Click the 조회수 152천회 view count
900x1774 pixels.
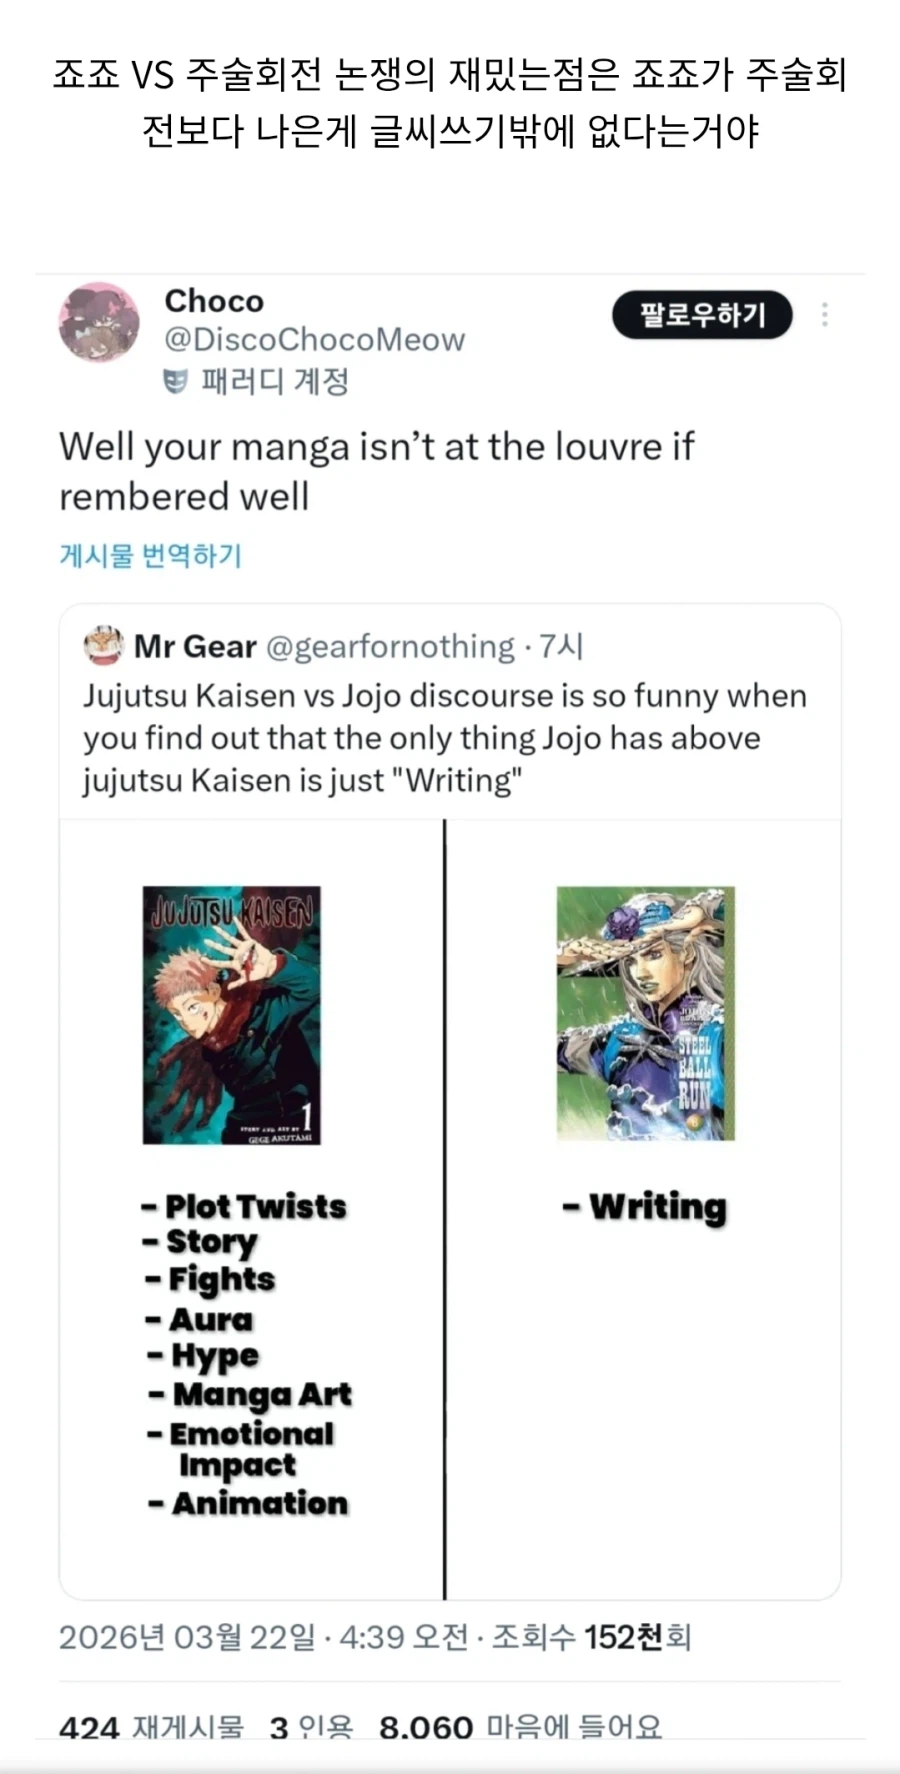[x=592, y=1637]
